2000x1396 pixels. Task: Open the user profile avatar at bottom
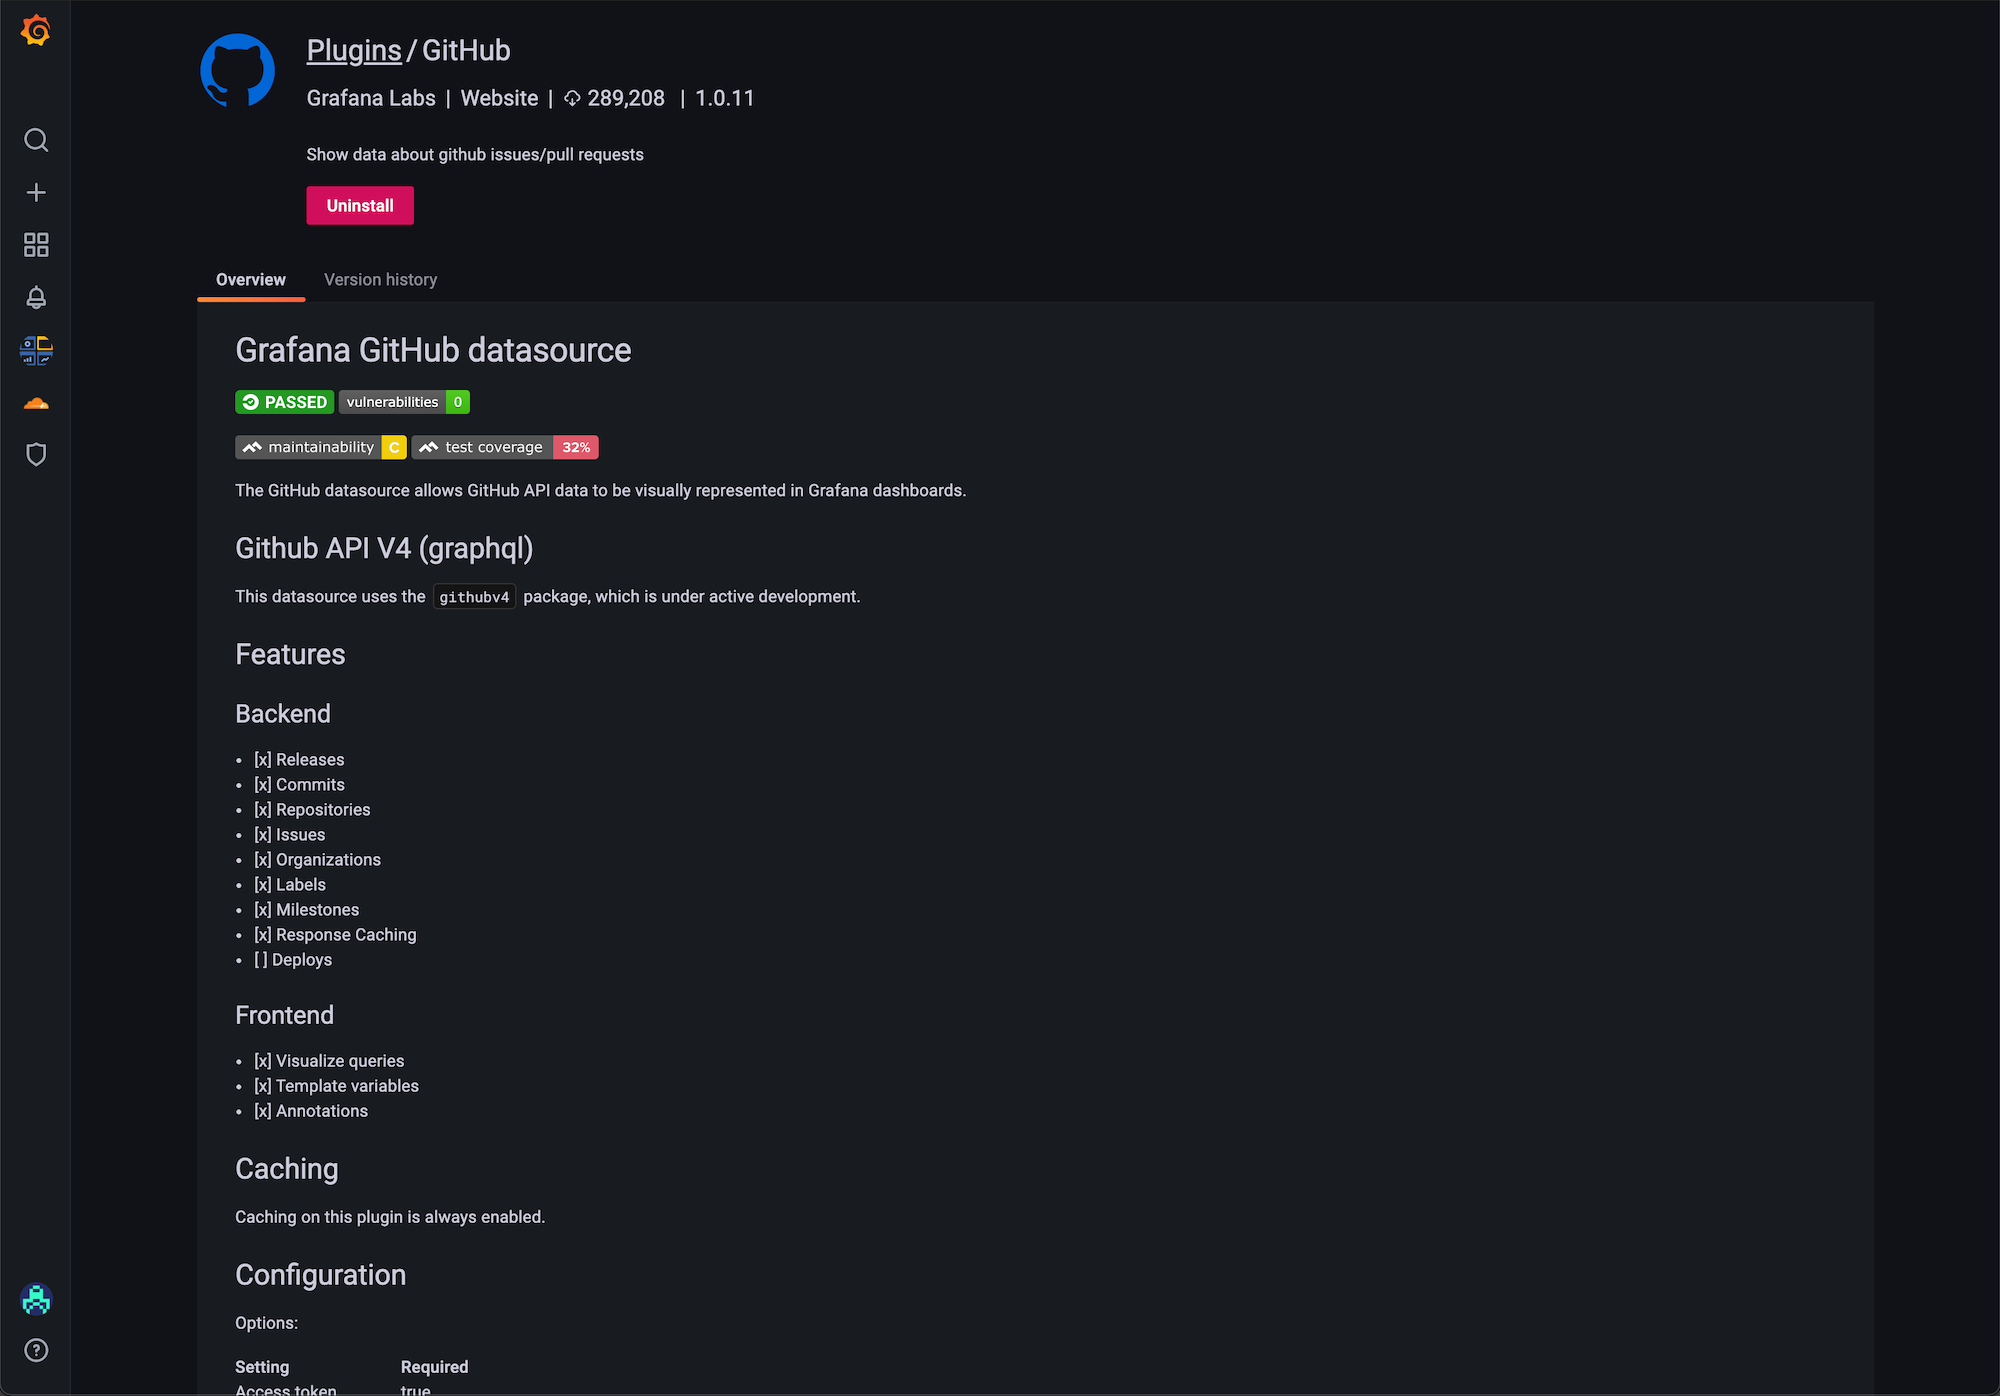(36, 1299)
